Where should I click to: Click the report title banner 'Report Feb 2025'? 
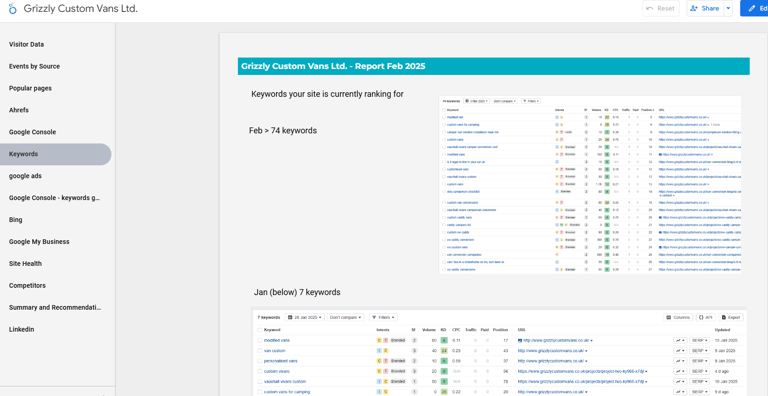(x=494, y=66)
